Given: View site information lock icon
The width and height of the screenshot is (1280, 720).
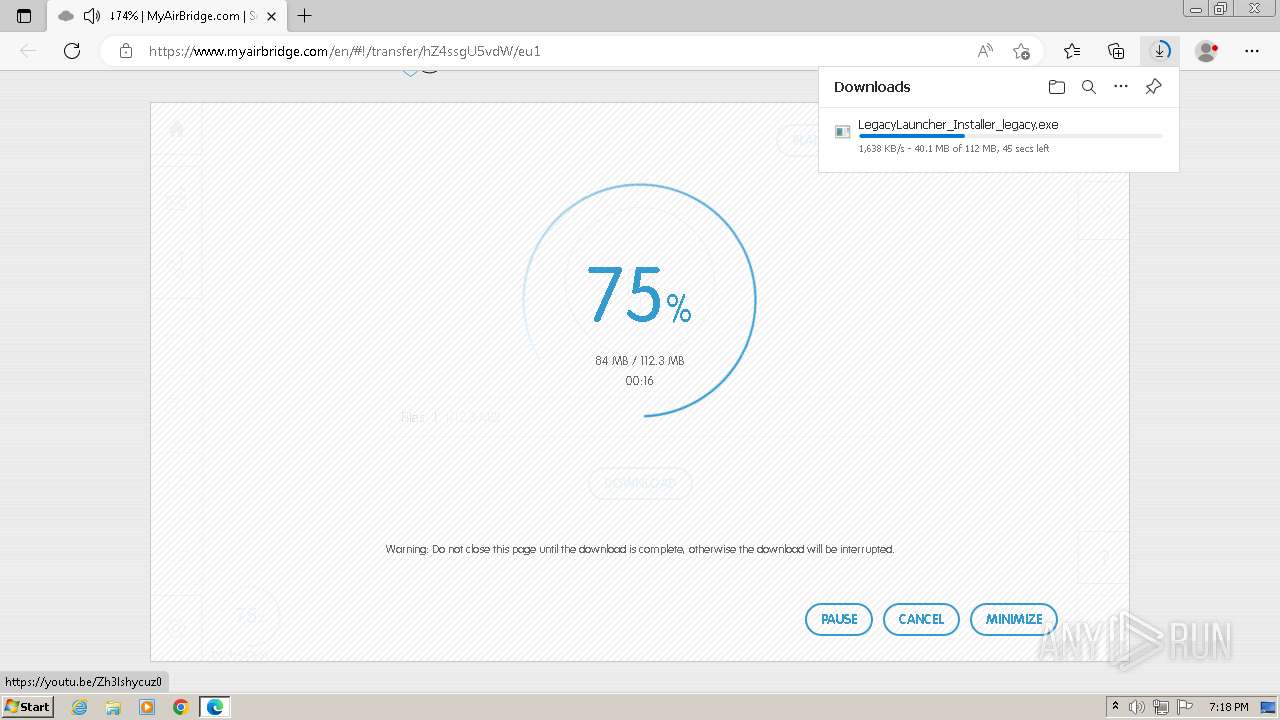Looking at the screenshot, I should (125, 51).
